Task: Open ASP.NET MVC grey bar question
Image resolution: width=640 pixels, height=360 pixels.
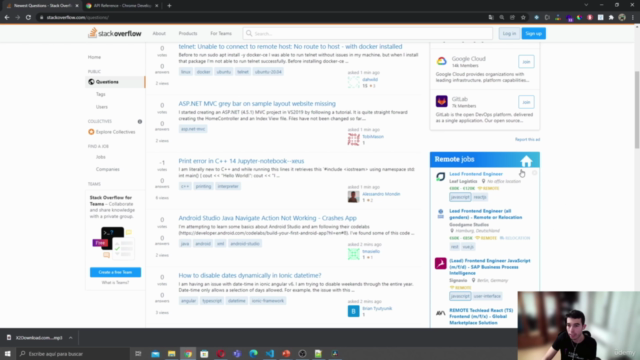Action: tap(257, 104)
